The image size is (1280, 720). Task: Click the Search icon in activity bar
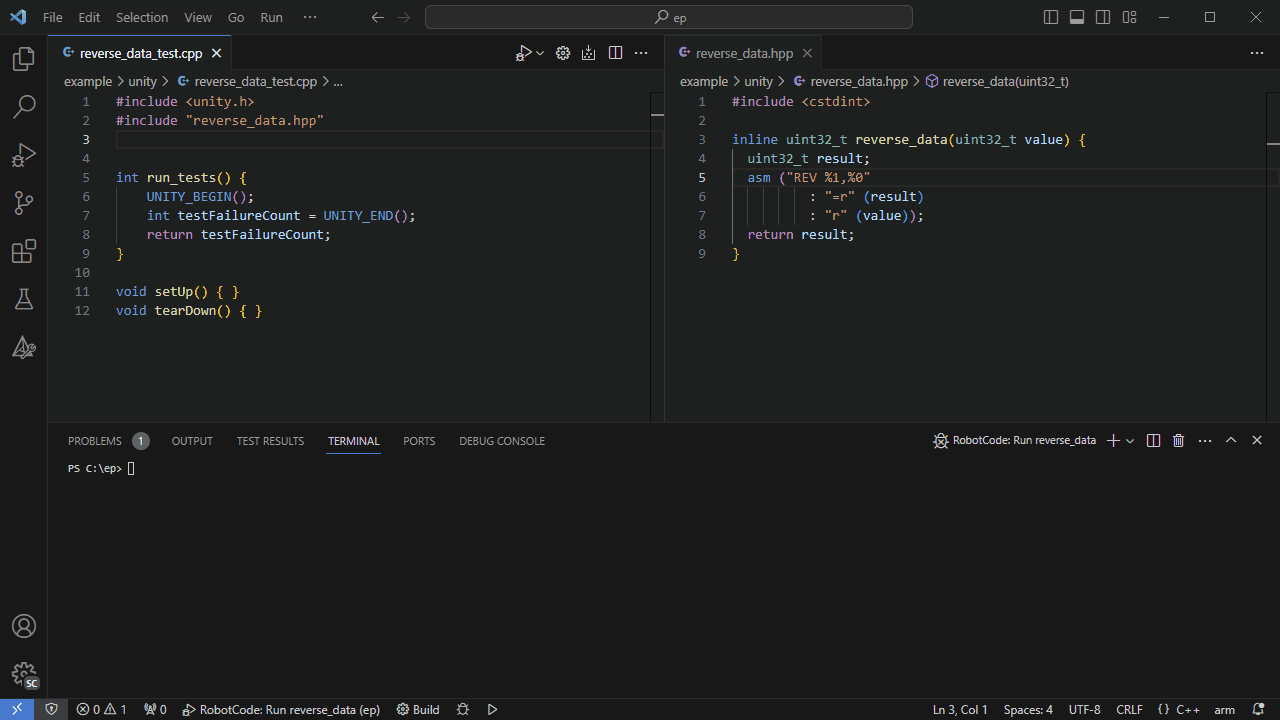pyautogui.click(x=24, y=107)
